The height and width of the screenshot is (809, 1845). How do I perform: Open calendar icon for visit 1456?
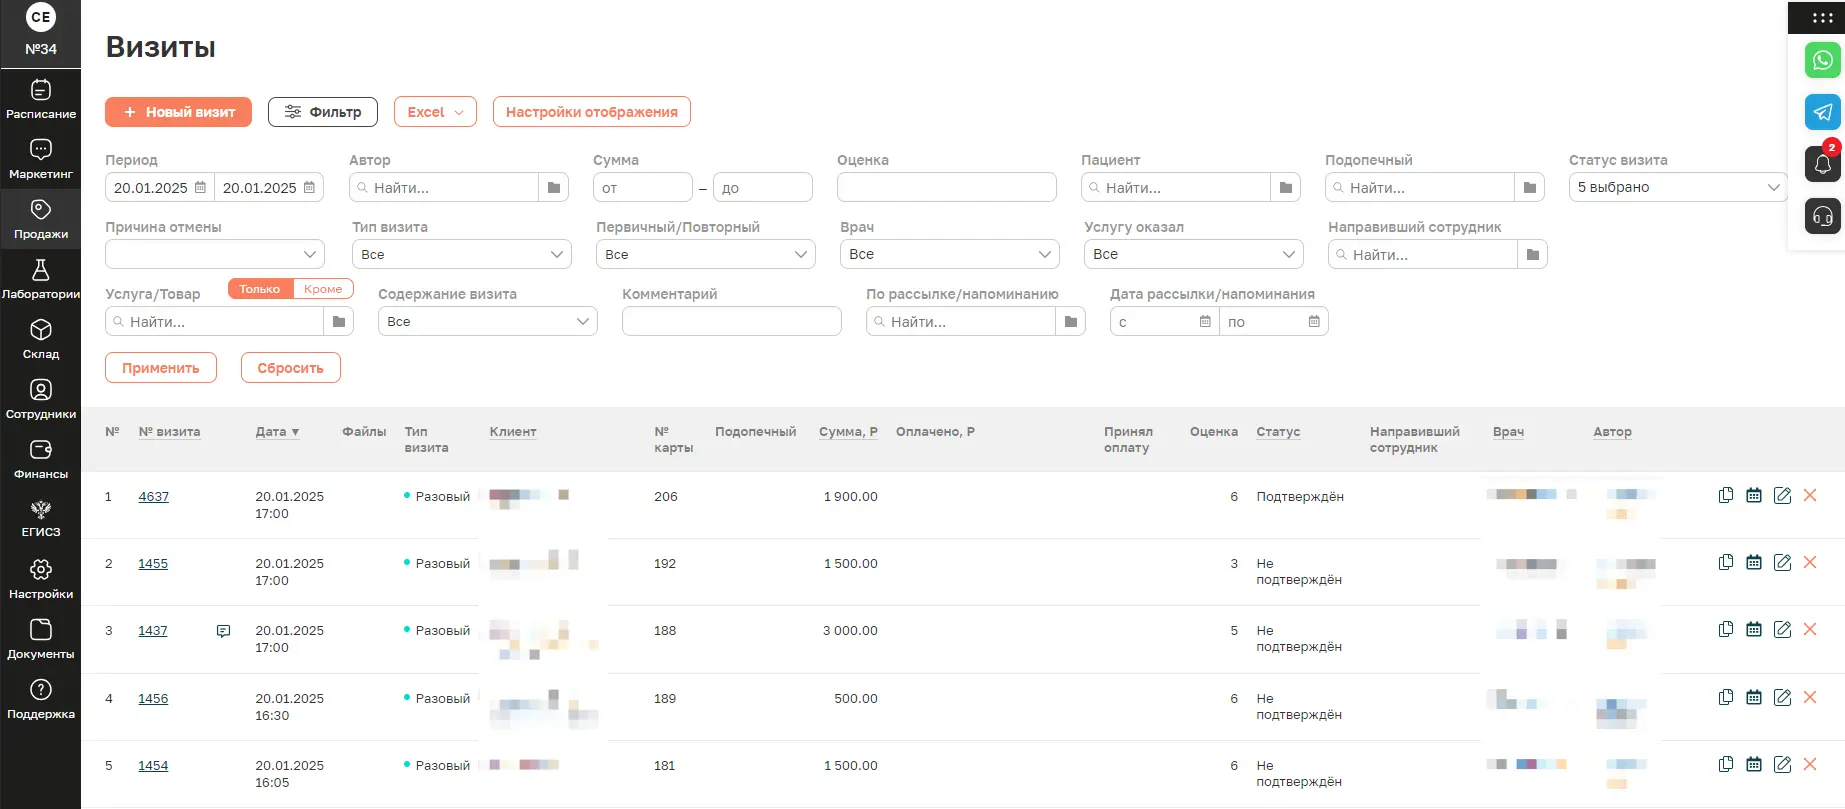pos(1754,697)
